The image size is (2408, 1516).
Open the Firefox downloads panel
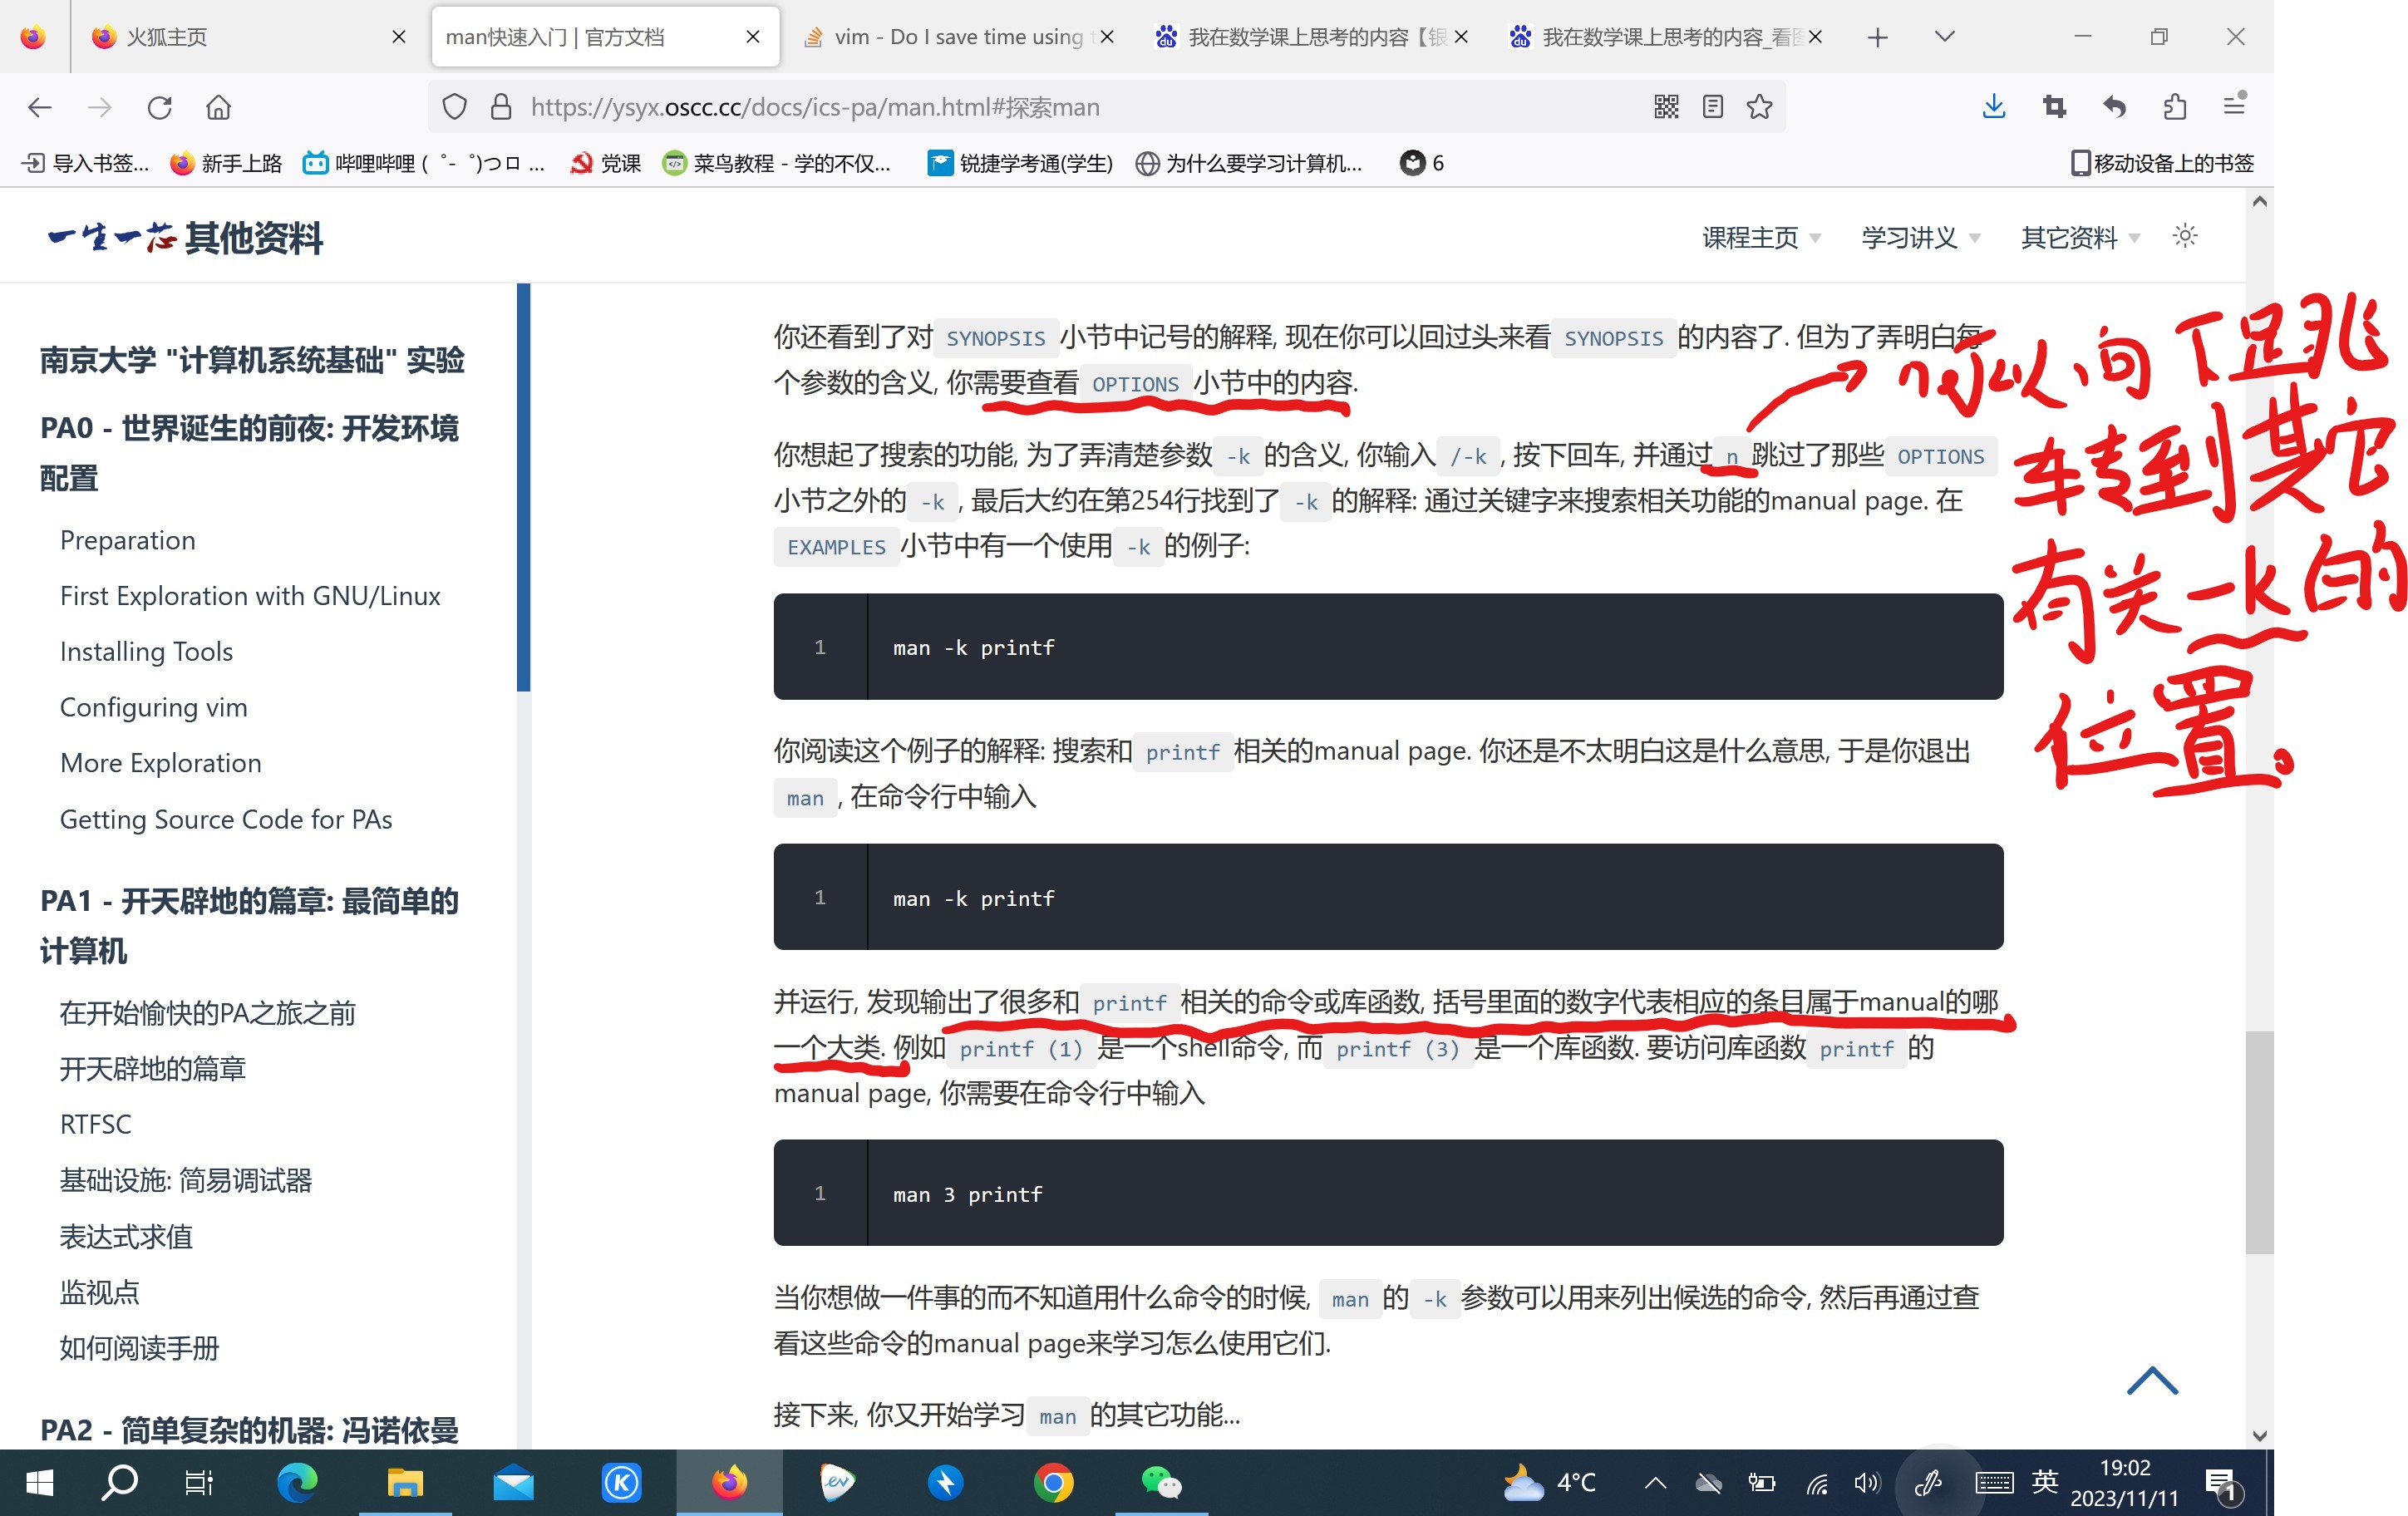[x=1994, y=107]
